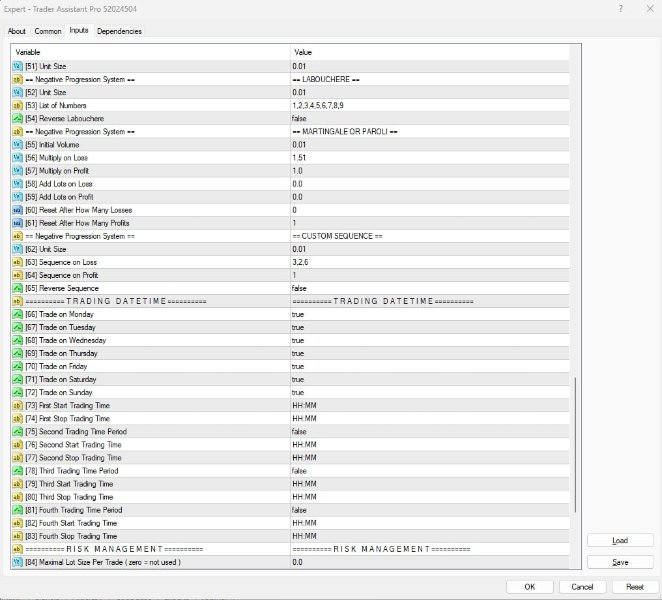The width and height of the screenshot is (662, 600).
Task: Click the icon for Multiply on Loss row
Action: click(x=17, y=157)
